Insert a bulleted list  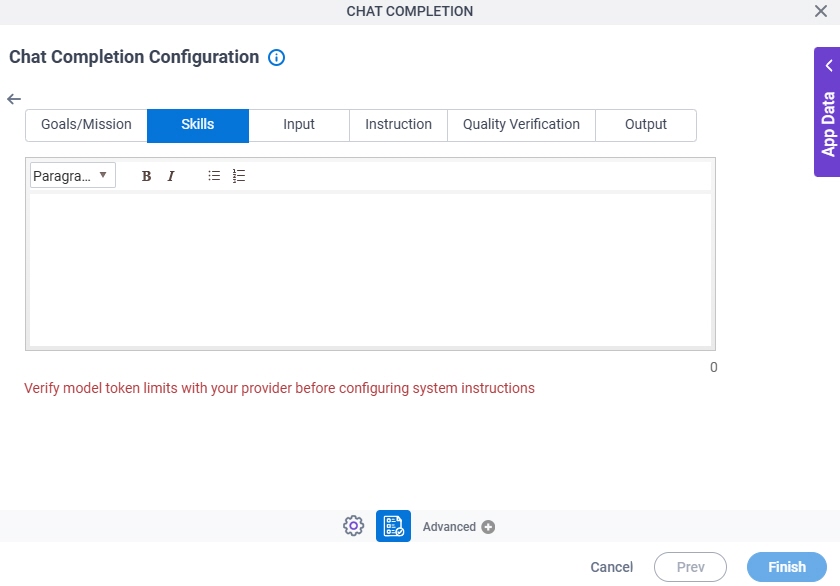coord(214,176)
